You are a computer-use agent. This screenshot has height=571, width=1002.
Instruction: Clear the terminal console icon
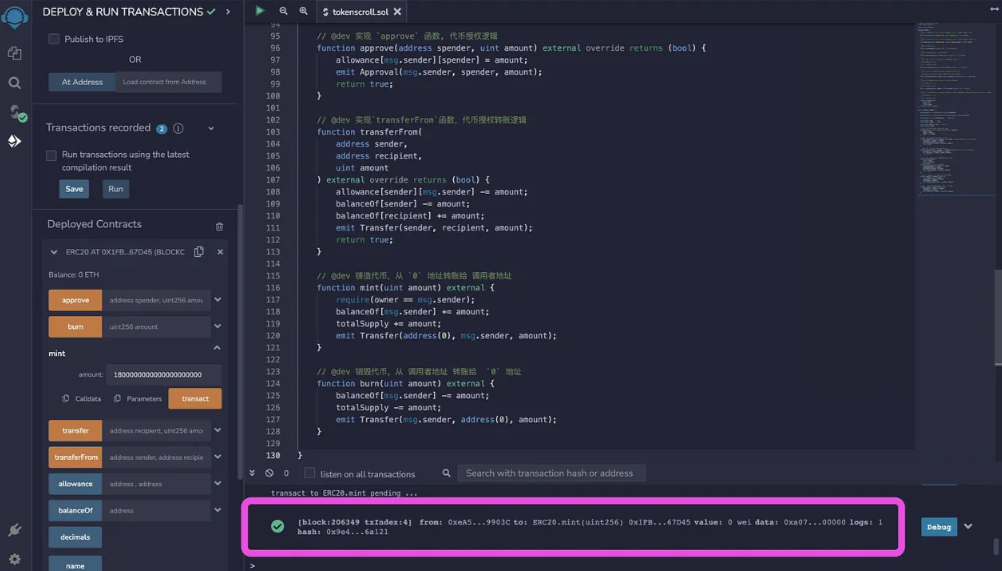(x=269, y=473)
